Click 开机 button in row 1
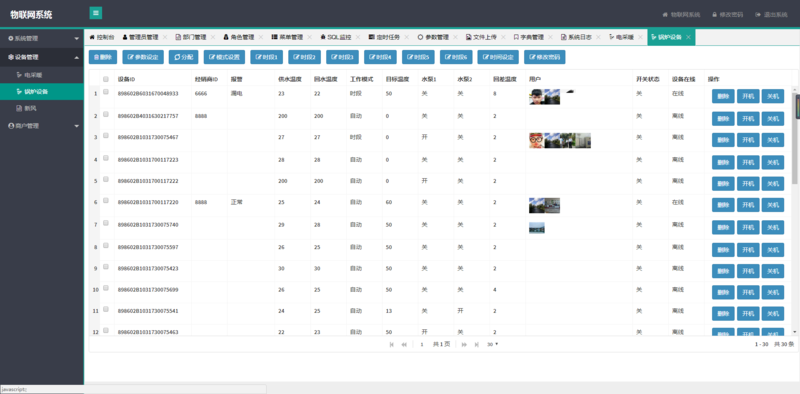The image size is (800, 394). [748, 96]
